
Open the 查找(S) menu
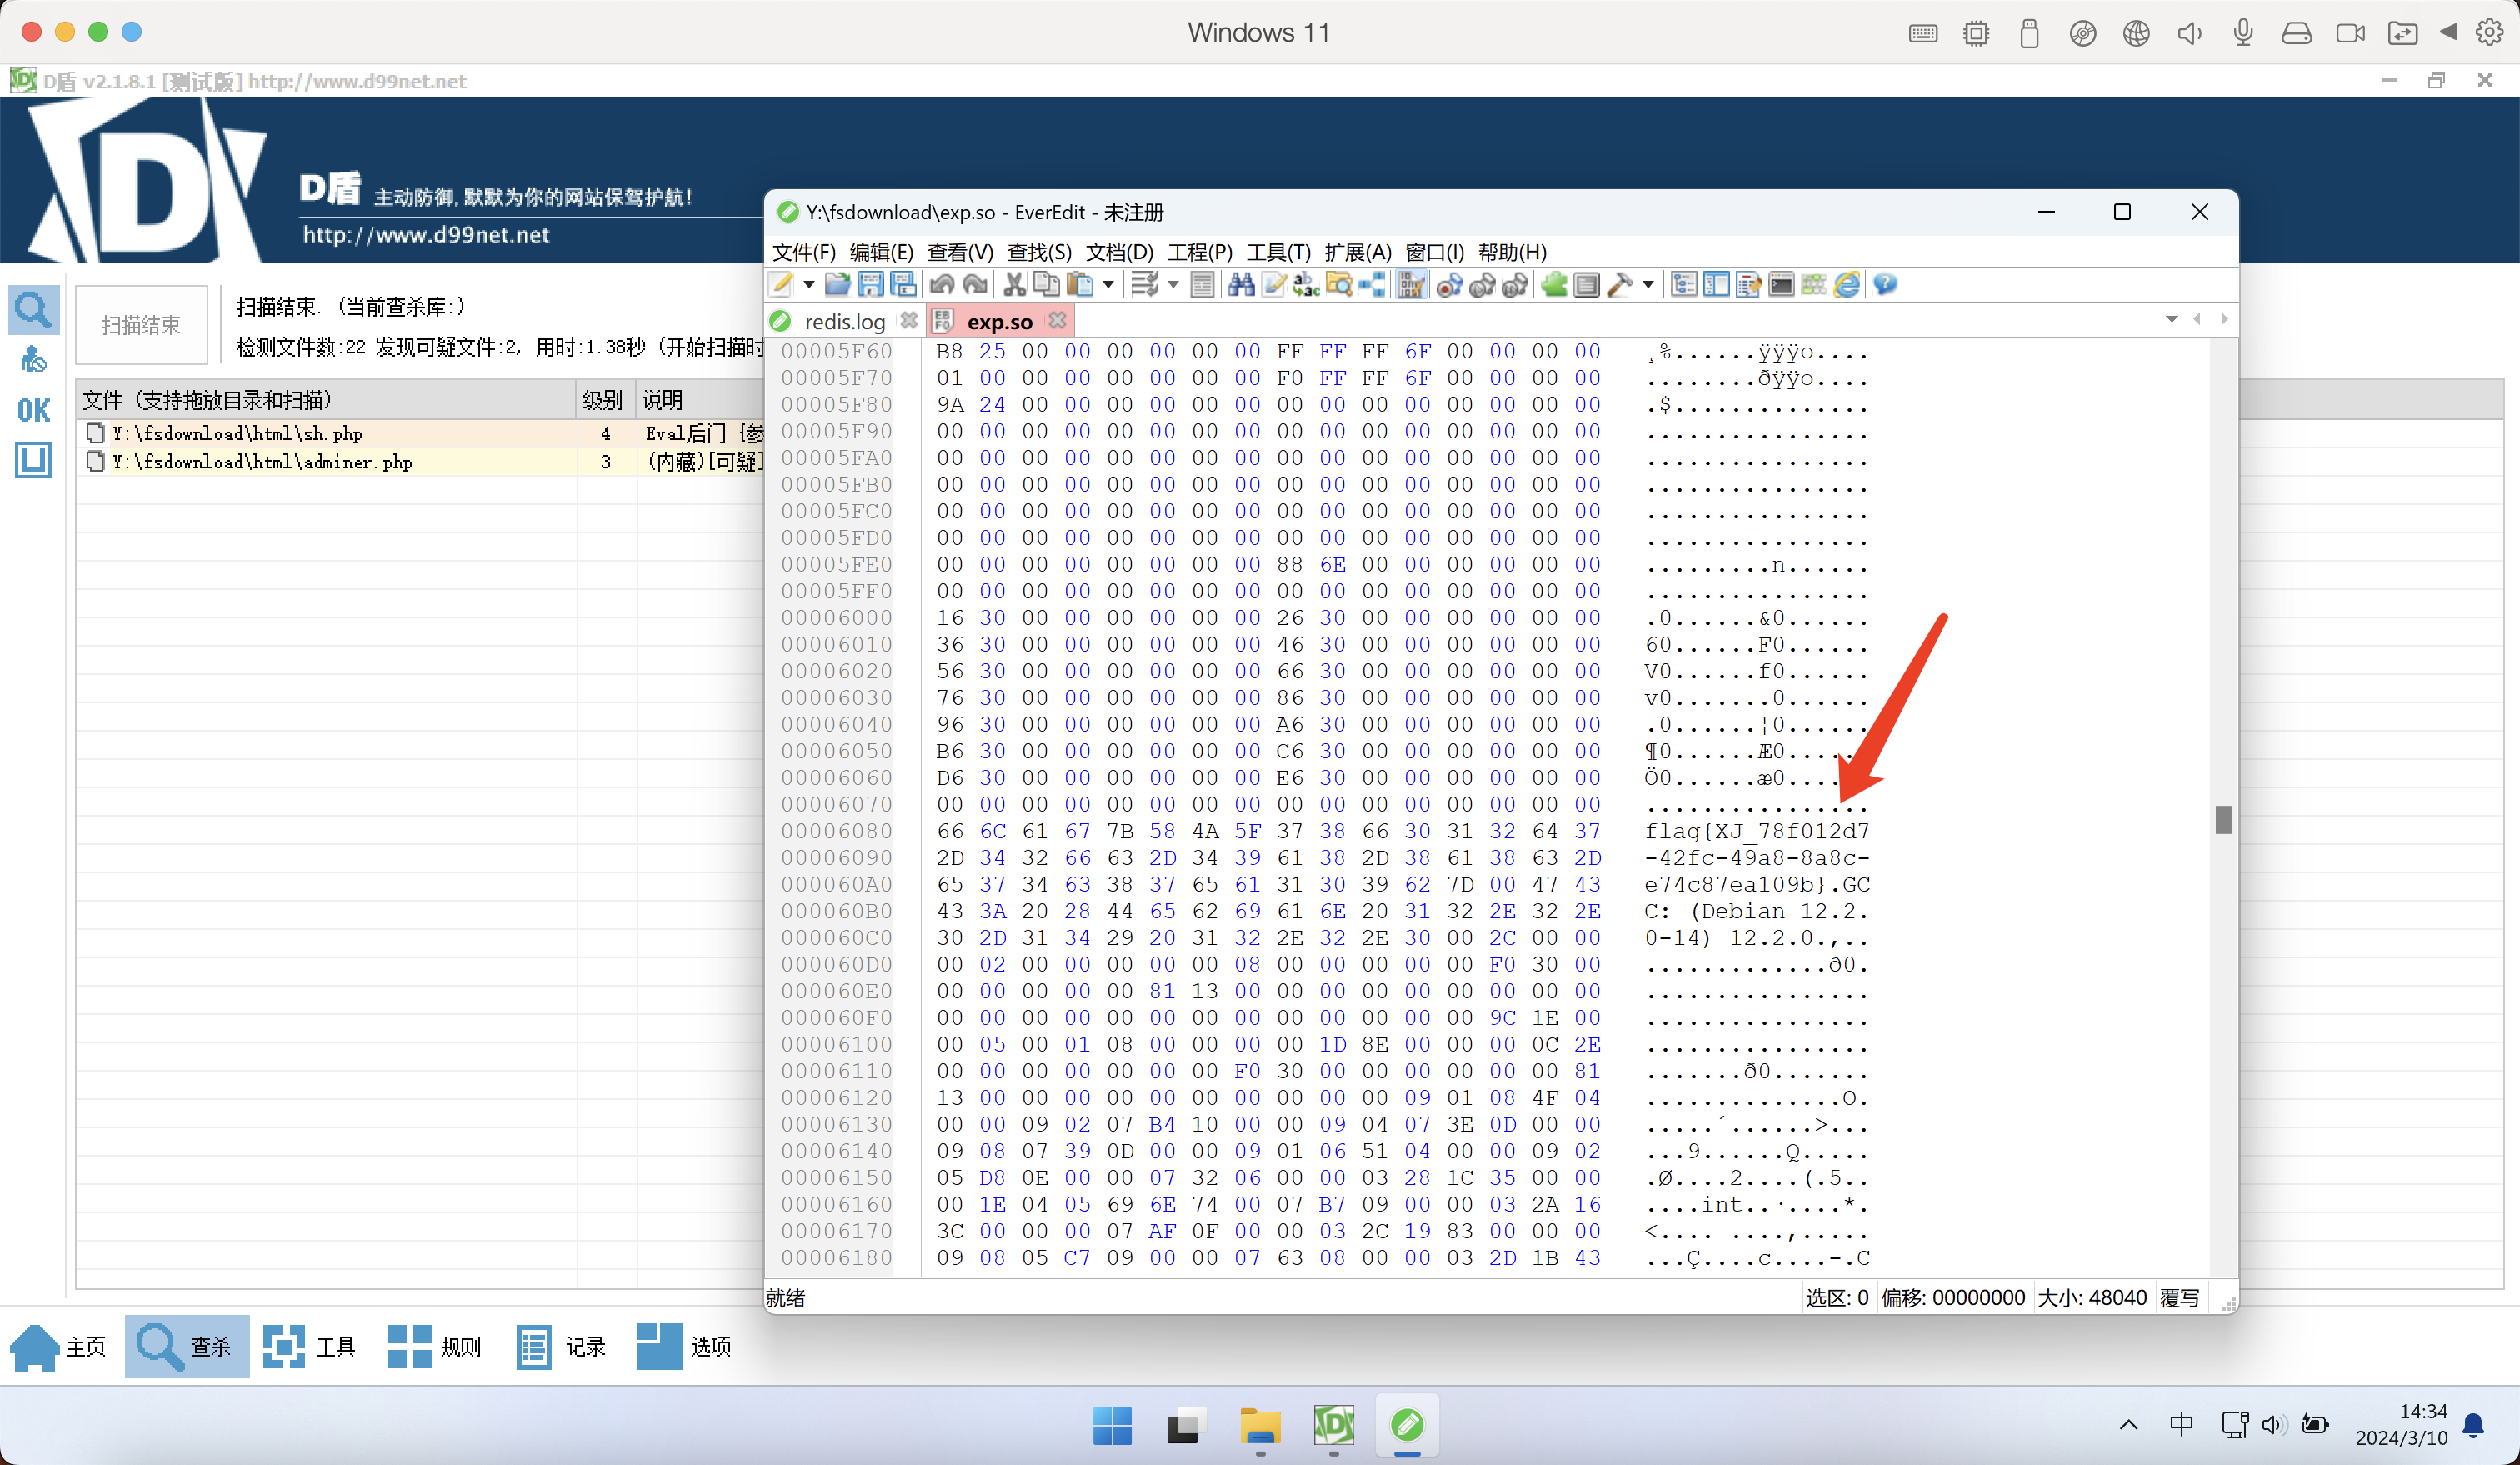point(1039,252)
